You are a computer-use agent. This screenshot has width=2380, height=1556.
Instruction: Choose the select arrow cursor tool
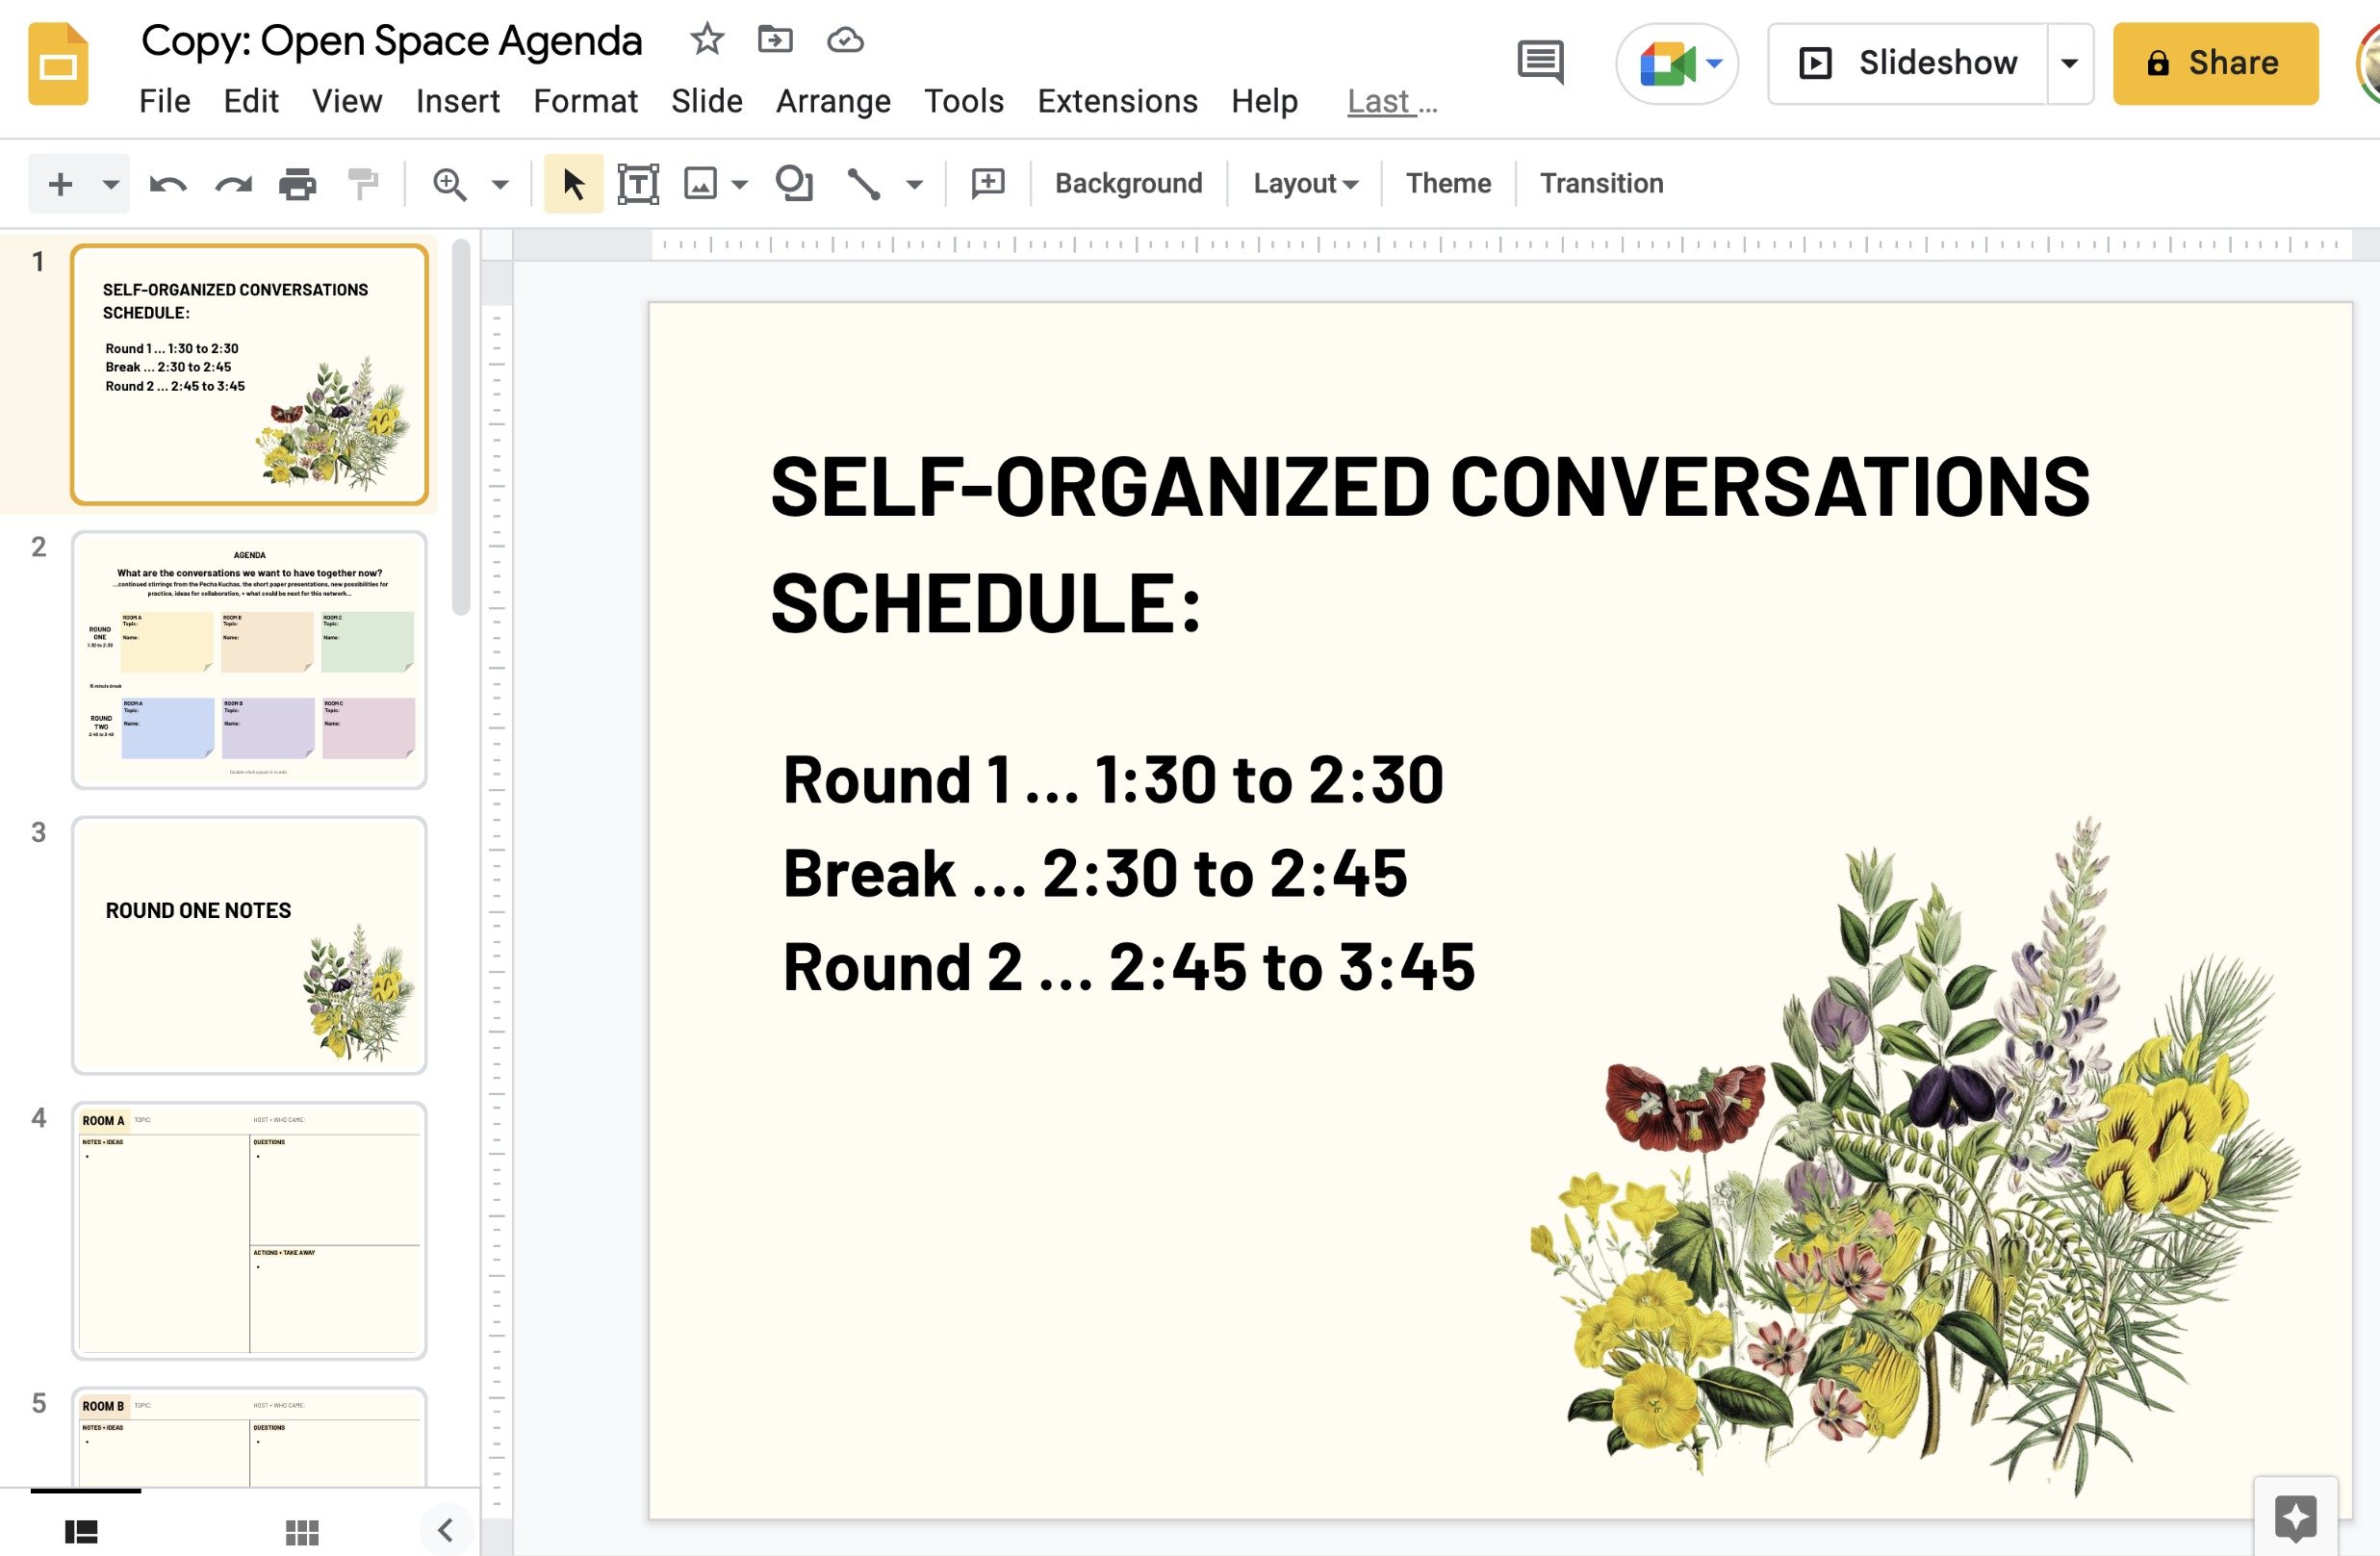pos(573,184)
